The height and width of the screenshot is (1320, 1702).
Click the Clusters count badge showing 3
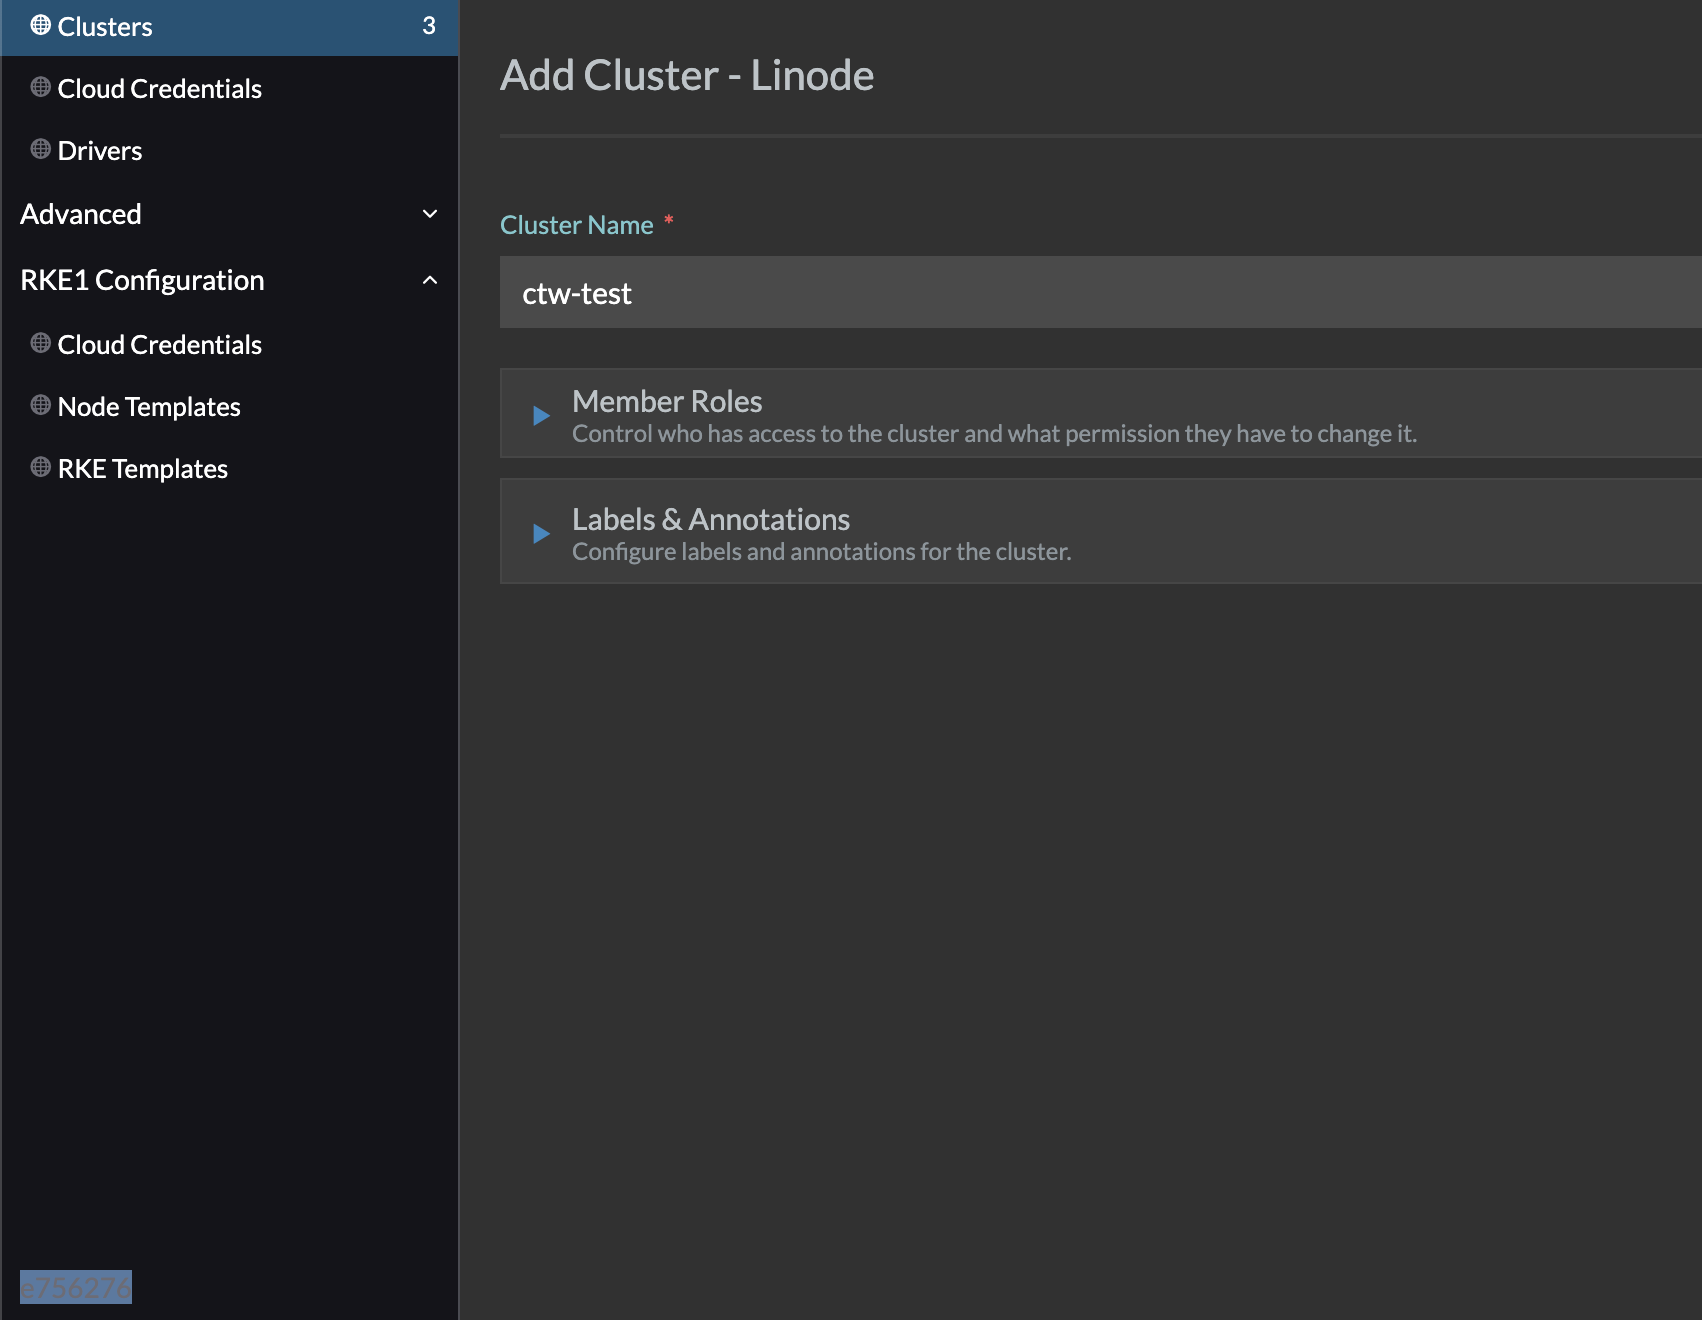click(430, 27)
